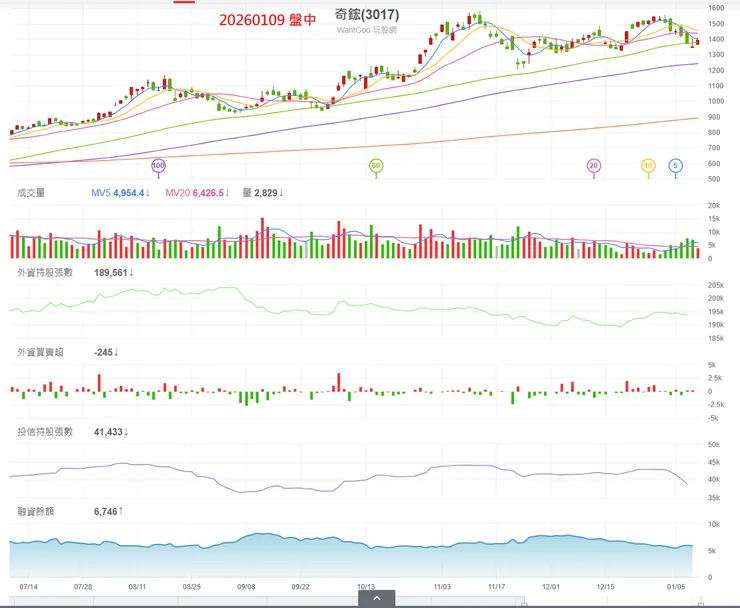Click the pink 20-day moving average marker
The height and width of the screenshot is (608, 740).
pos(594,165)
